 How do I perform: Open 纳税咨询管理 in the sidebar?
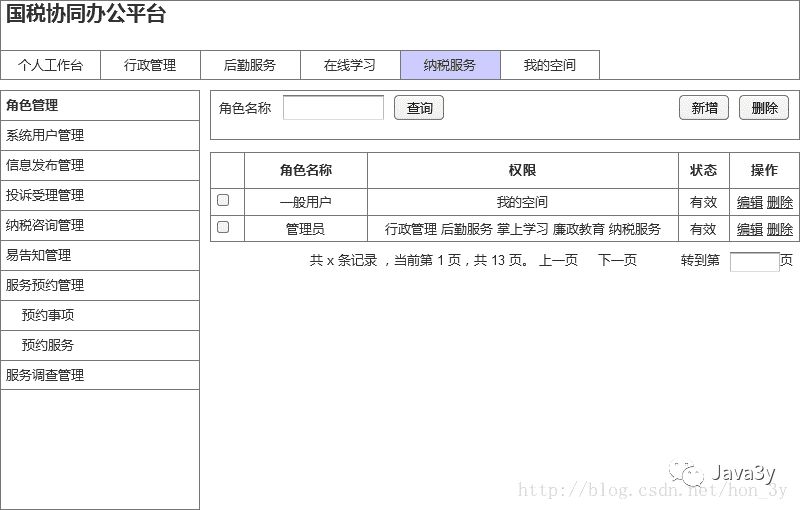tap(100, 225)
